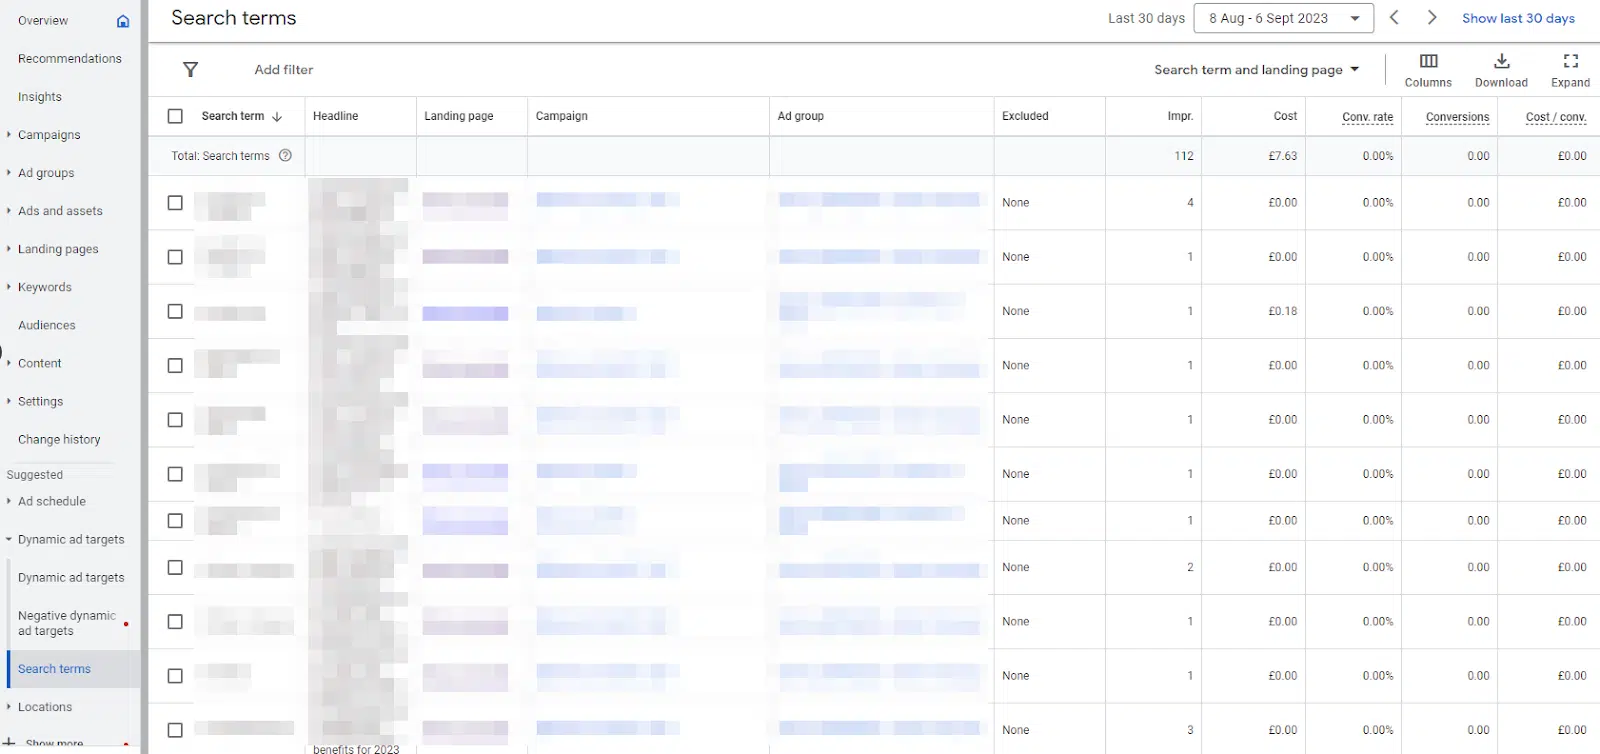1600x754 pixels.
Task: Open Change history page
Action: point(59,439)
